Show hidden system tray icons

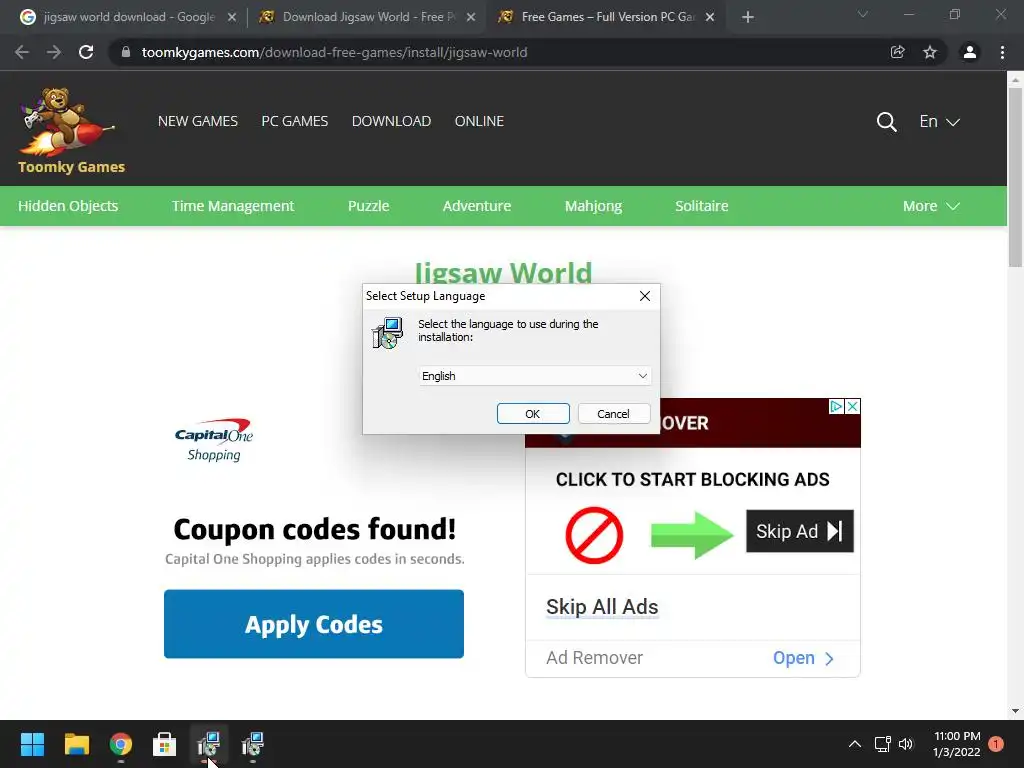[x=854, y=744]
